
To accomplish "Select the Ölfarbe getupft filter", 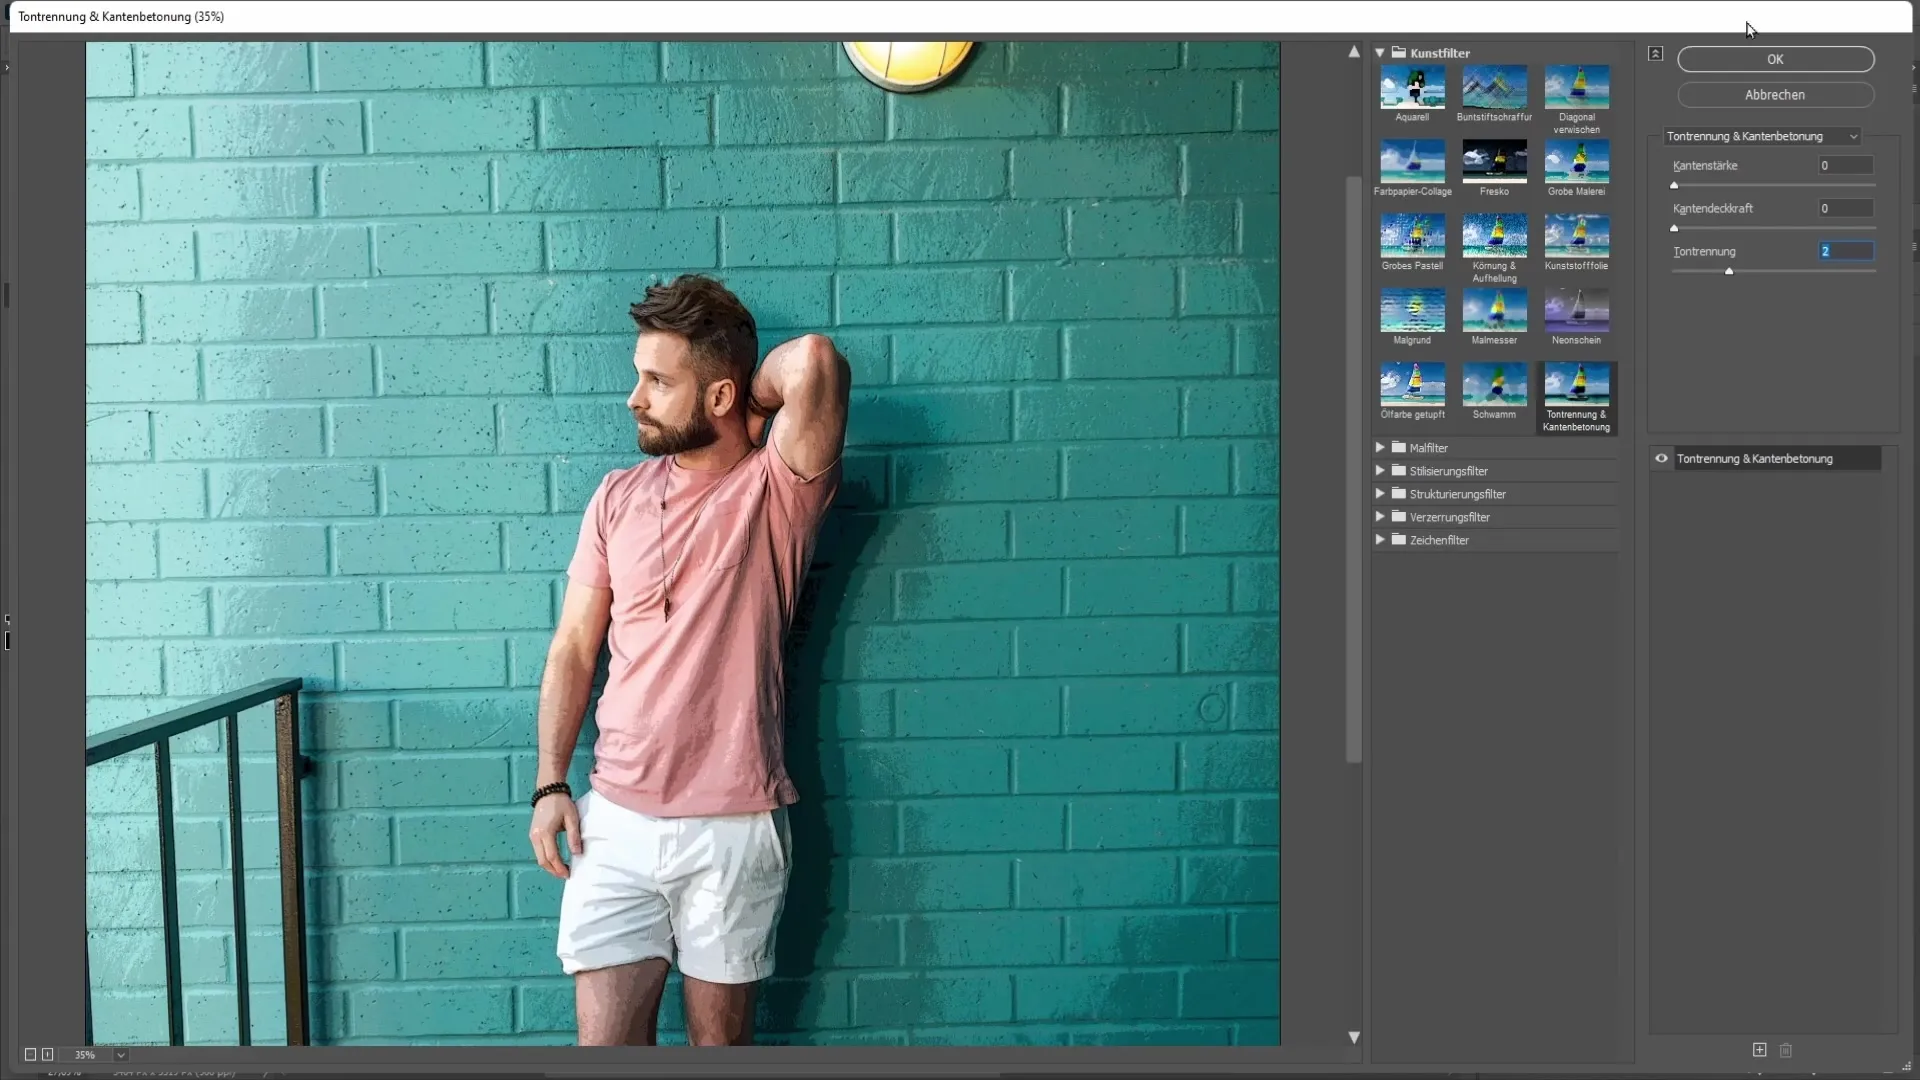I will click(1412, 385).
